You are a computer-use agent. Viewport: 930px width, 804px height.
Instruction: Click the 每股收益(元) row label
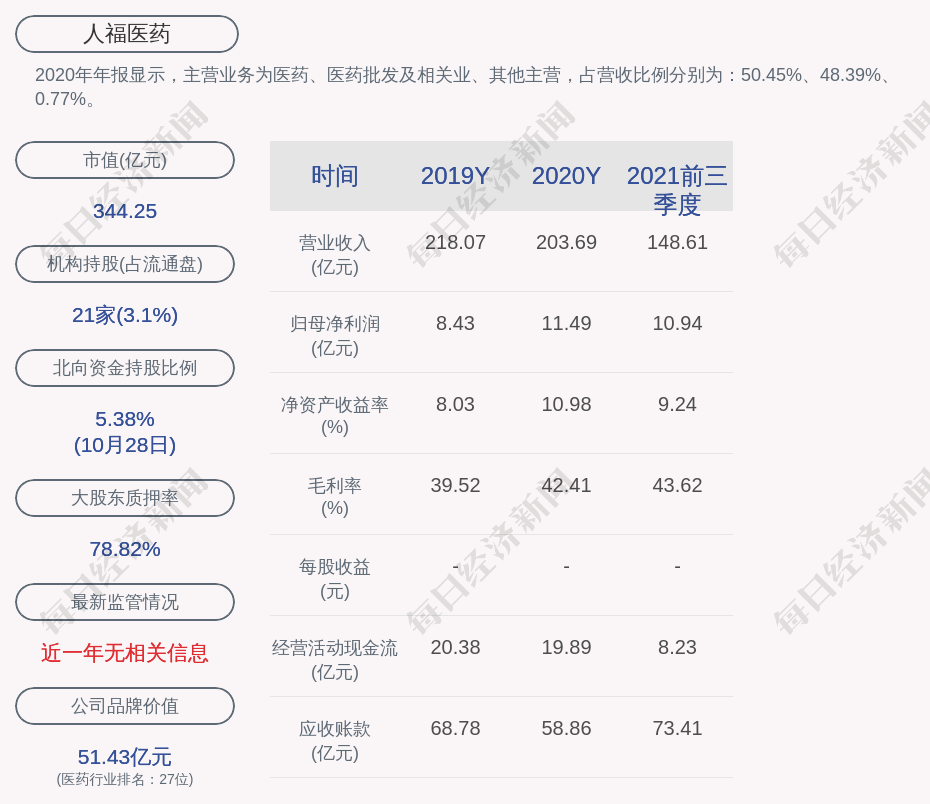pyautogui.click(x=335, y=579)
